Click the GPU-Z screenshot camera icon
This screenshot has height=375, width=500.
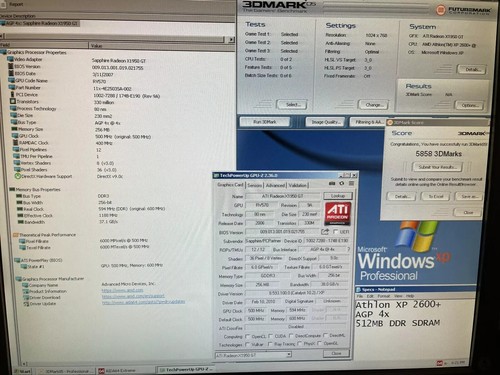click(x=332, y=184)
